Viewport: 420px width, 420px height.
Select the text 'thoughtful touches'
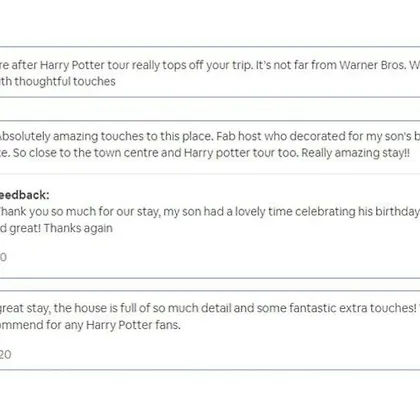coord(65,81)
